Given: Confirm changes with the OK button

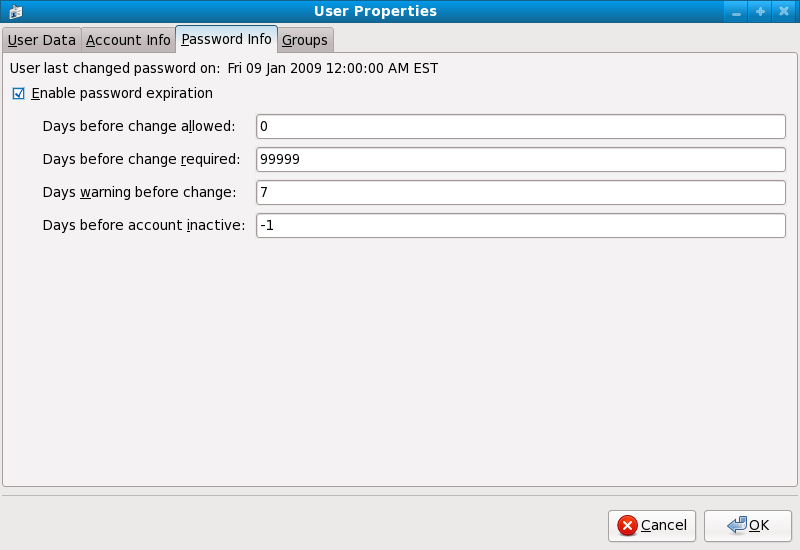Looking at the screenshot, I should click(748, 525).
